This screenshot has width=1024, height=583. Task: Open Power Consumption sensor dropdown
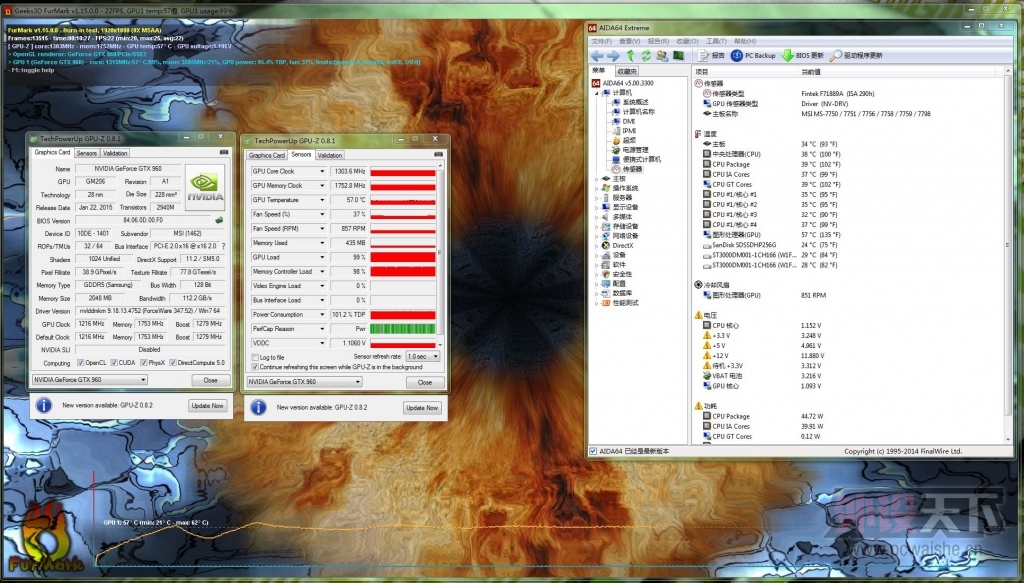322,315
